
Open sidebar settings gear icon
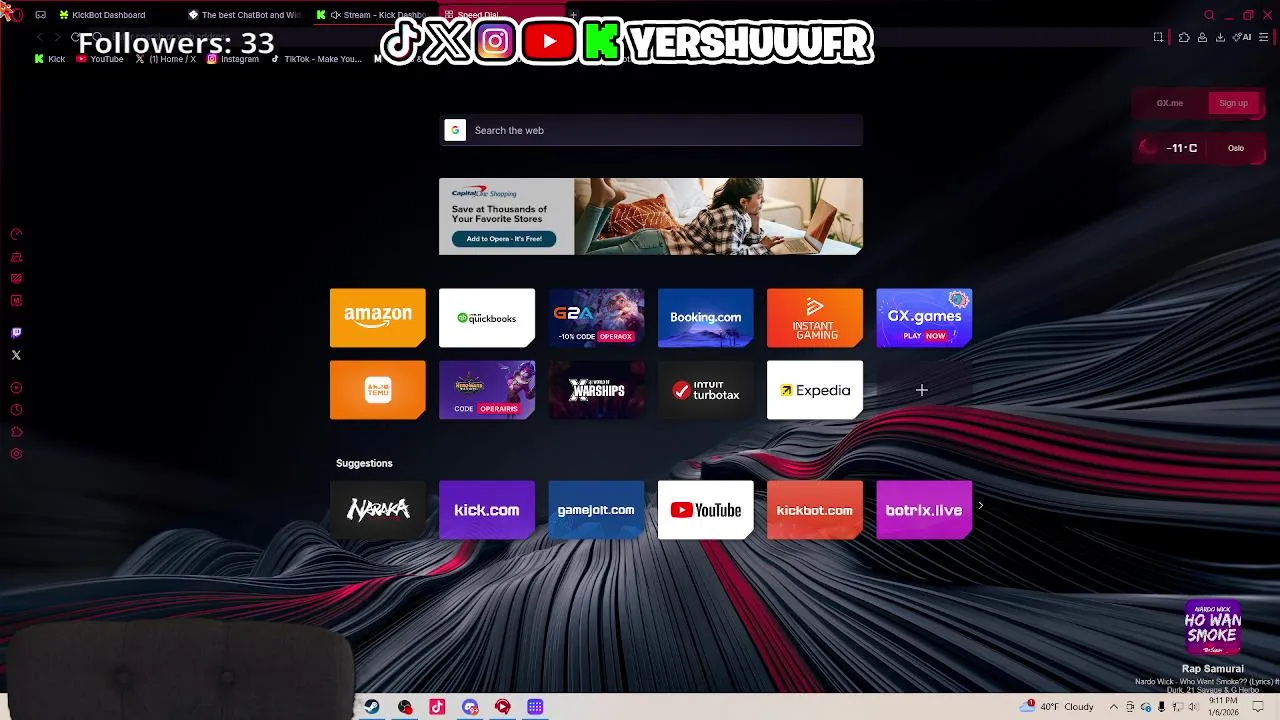pyautogui.click(x=16, y=454)
